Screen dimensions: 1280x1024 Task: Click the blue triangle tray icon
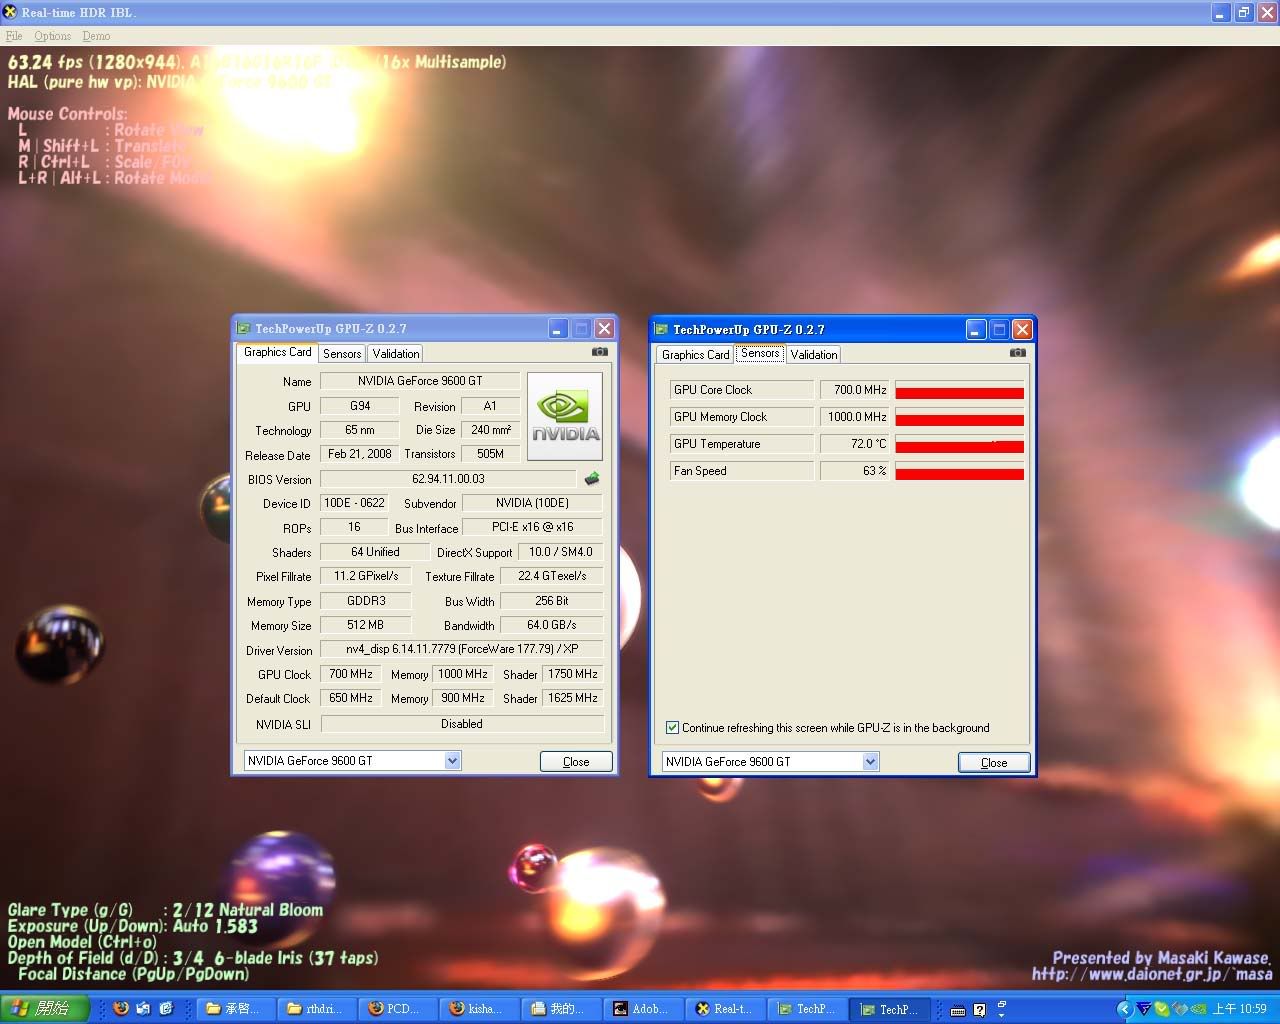point(1144,1009)
